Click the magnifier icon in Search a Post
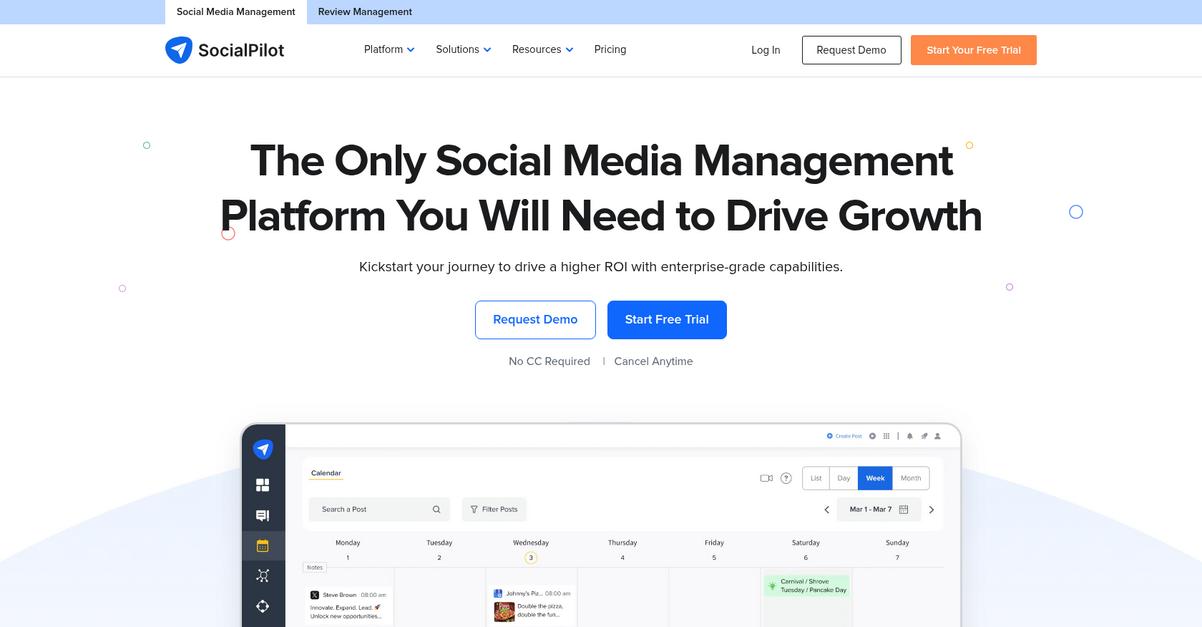This screenshot has height=627, width=1202. [x=436, y=509]
